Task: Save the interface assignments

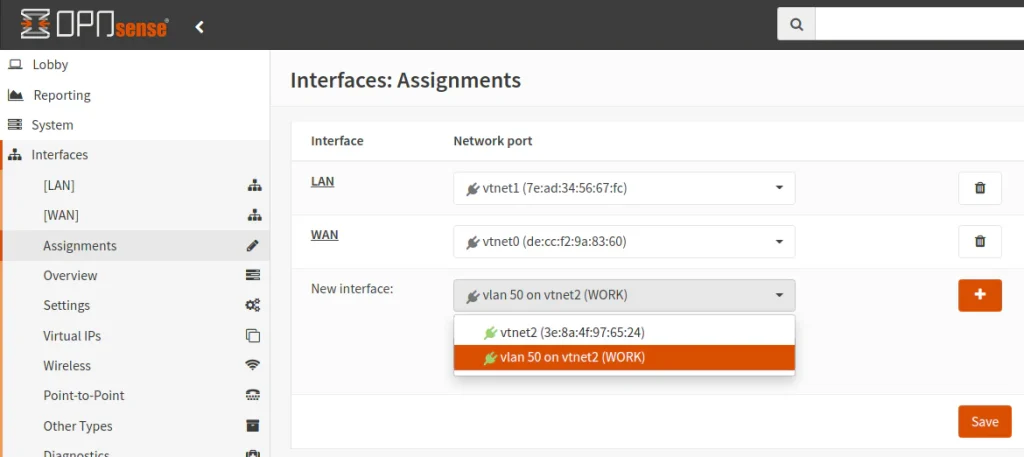Action: 984,421
